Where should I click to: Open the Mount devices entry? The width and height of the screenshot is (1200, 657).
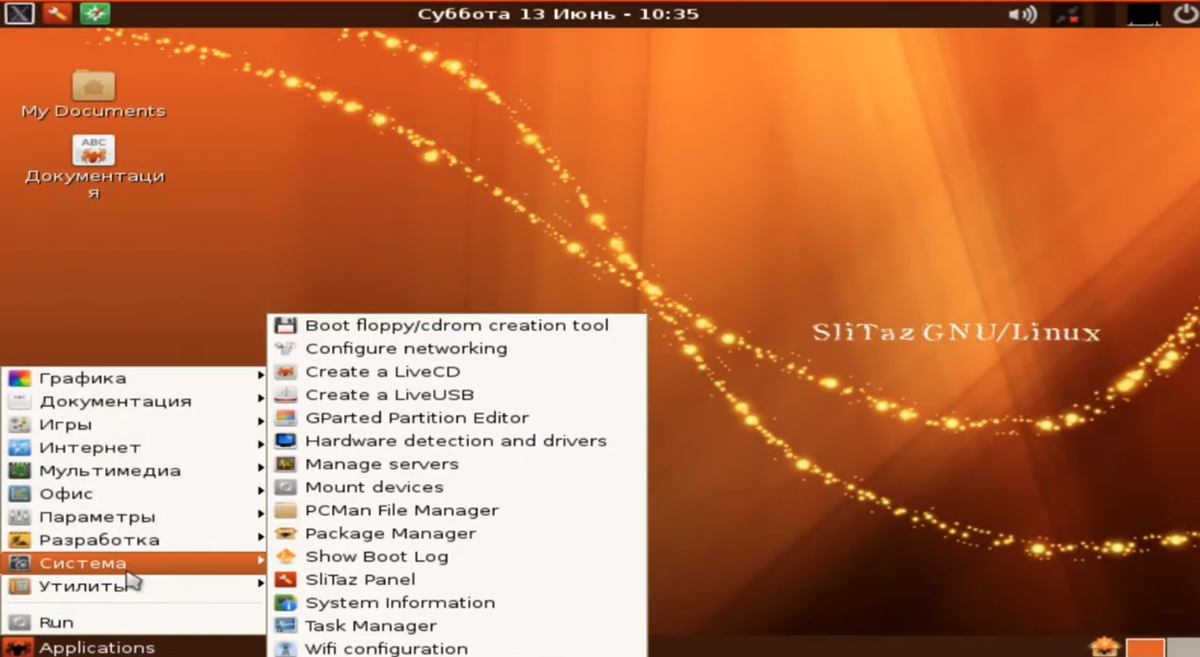click(458, 487)
